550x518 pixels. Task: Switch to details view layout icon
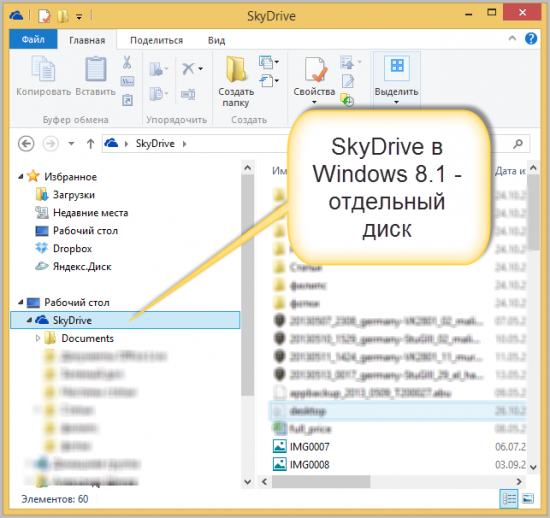(509, 498)
